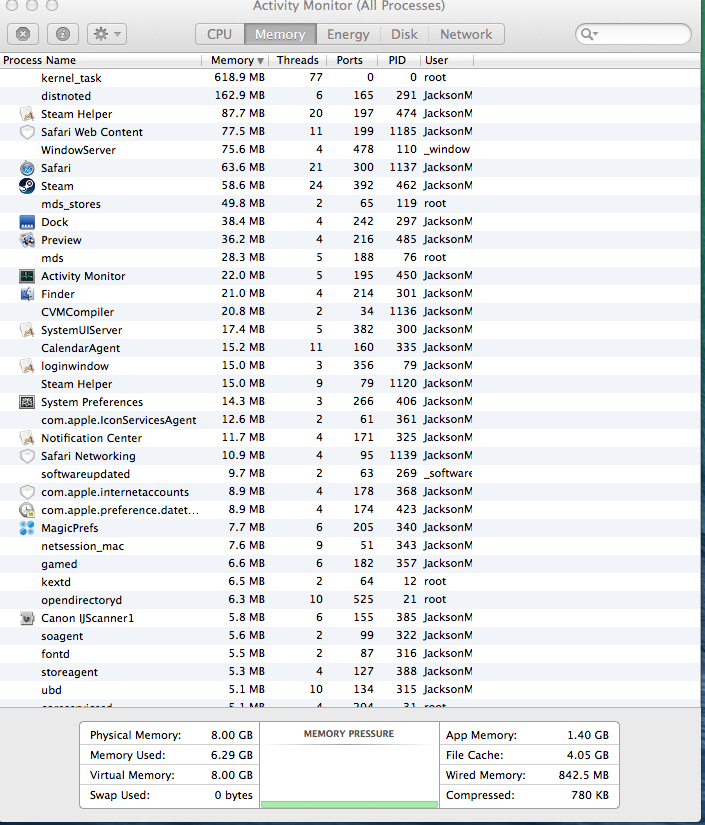Open the gear action menu

(107, 34)
